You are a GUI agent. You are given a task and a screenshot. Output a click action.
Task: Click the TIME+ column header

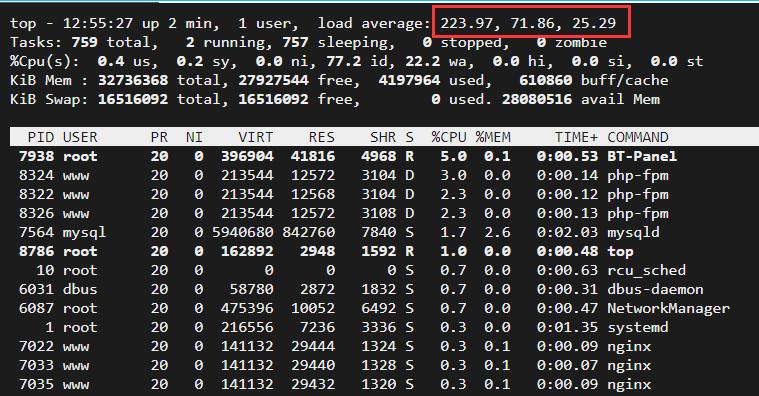576,137
